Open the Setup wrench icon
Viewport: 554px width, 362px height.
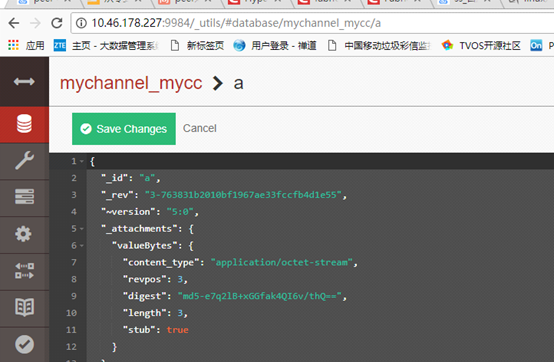(24, 161)
